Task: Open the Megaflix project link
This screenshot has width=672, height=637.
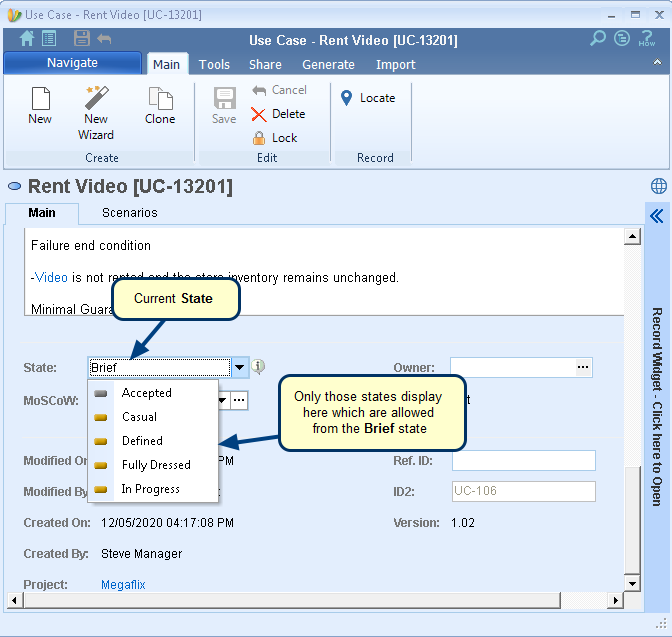Action: click(123, 585)
